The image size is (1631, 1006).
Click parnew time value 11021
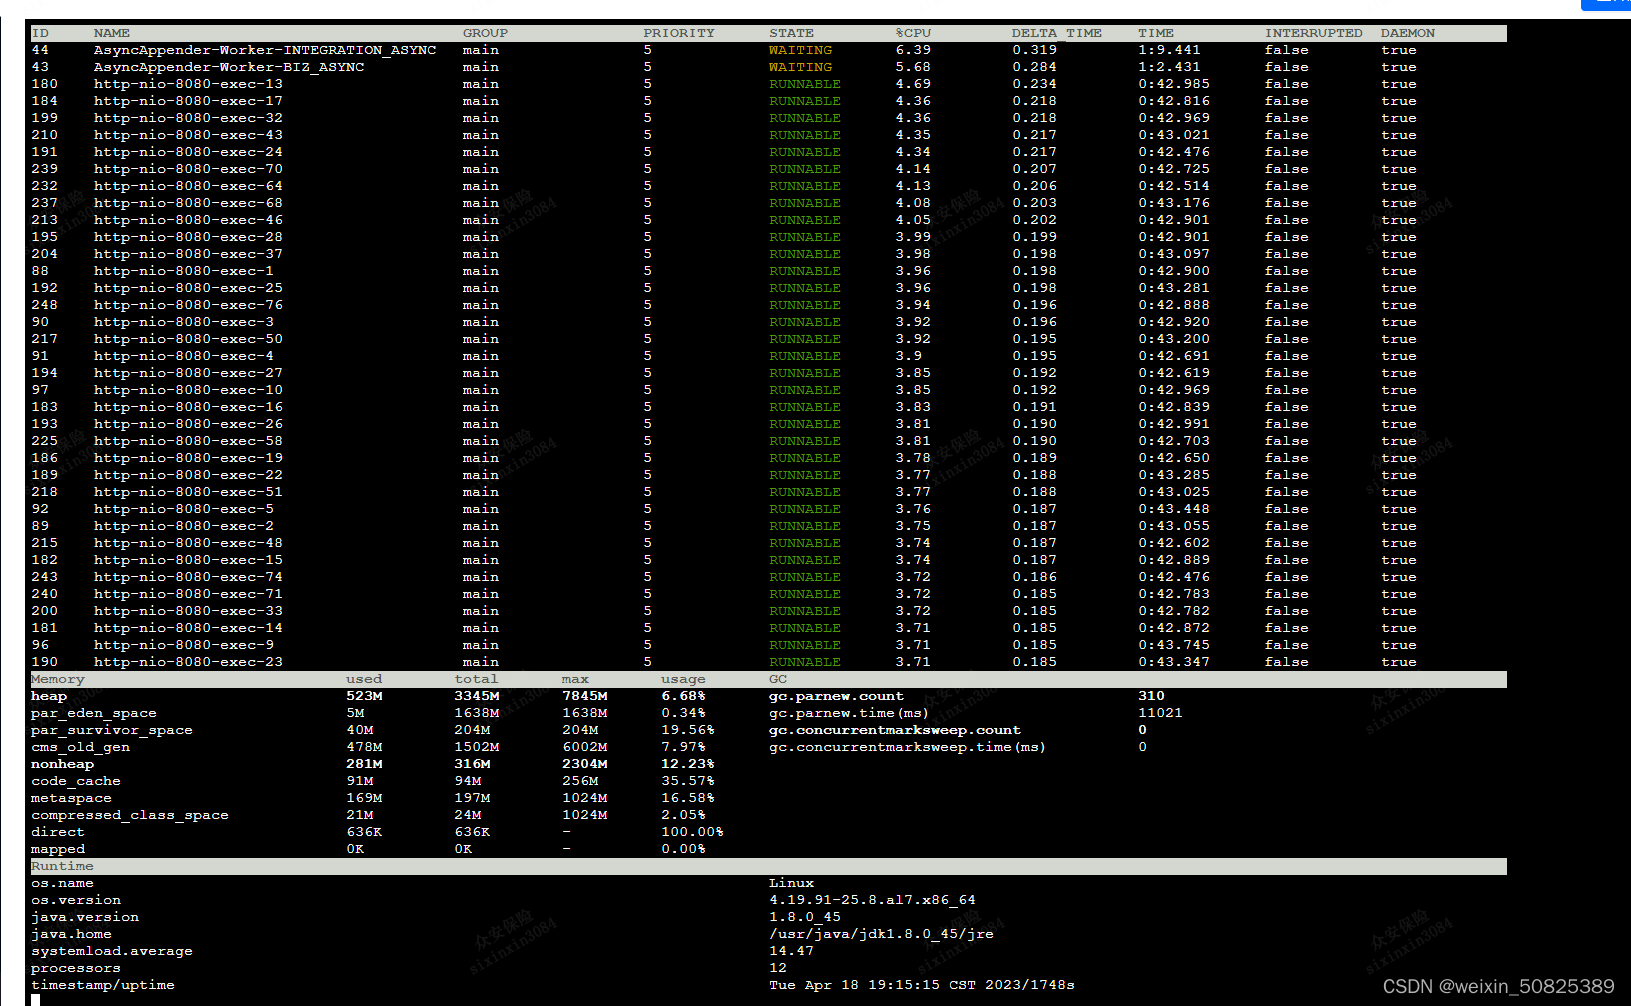pyautogui.click(x=1160, y=713)
